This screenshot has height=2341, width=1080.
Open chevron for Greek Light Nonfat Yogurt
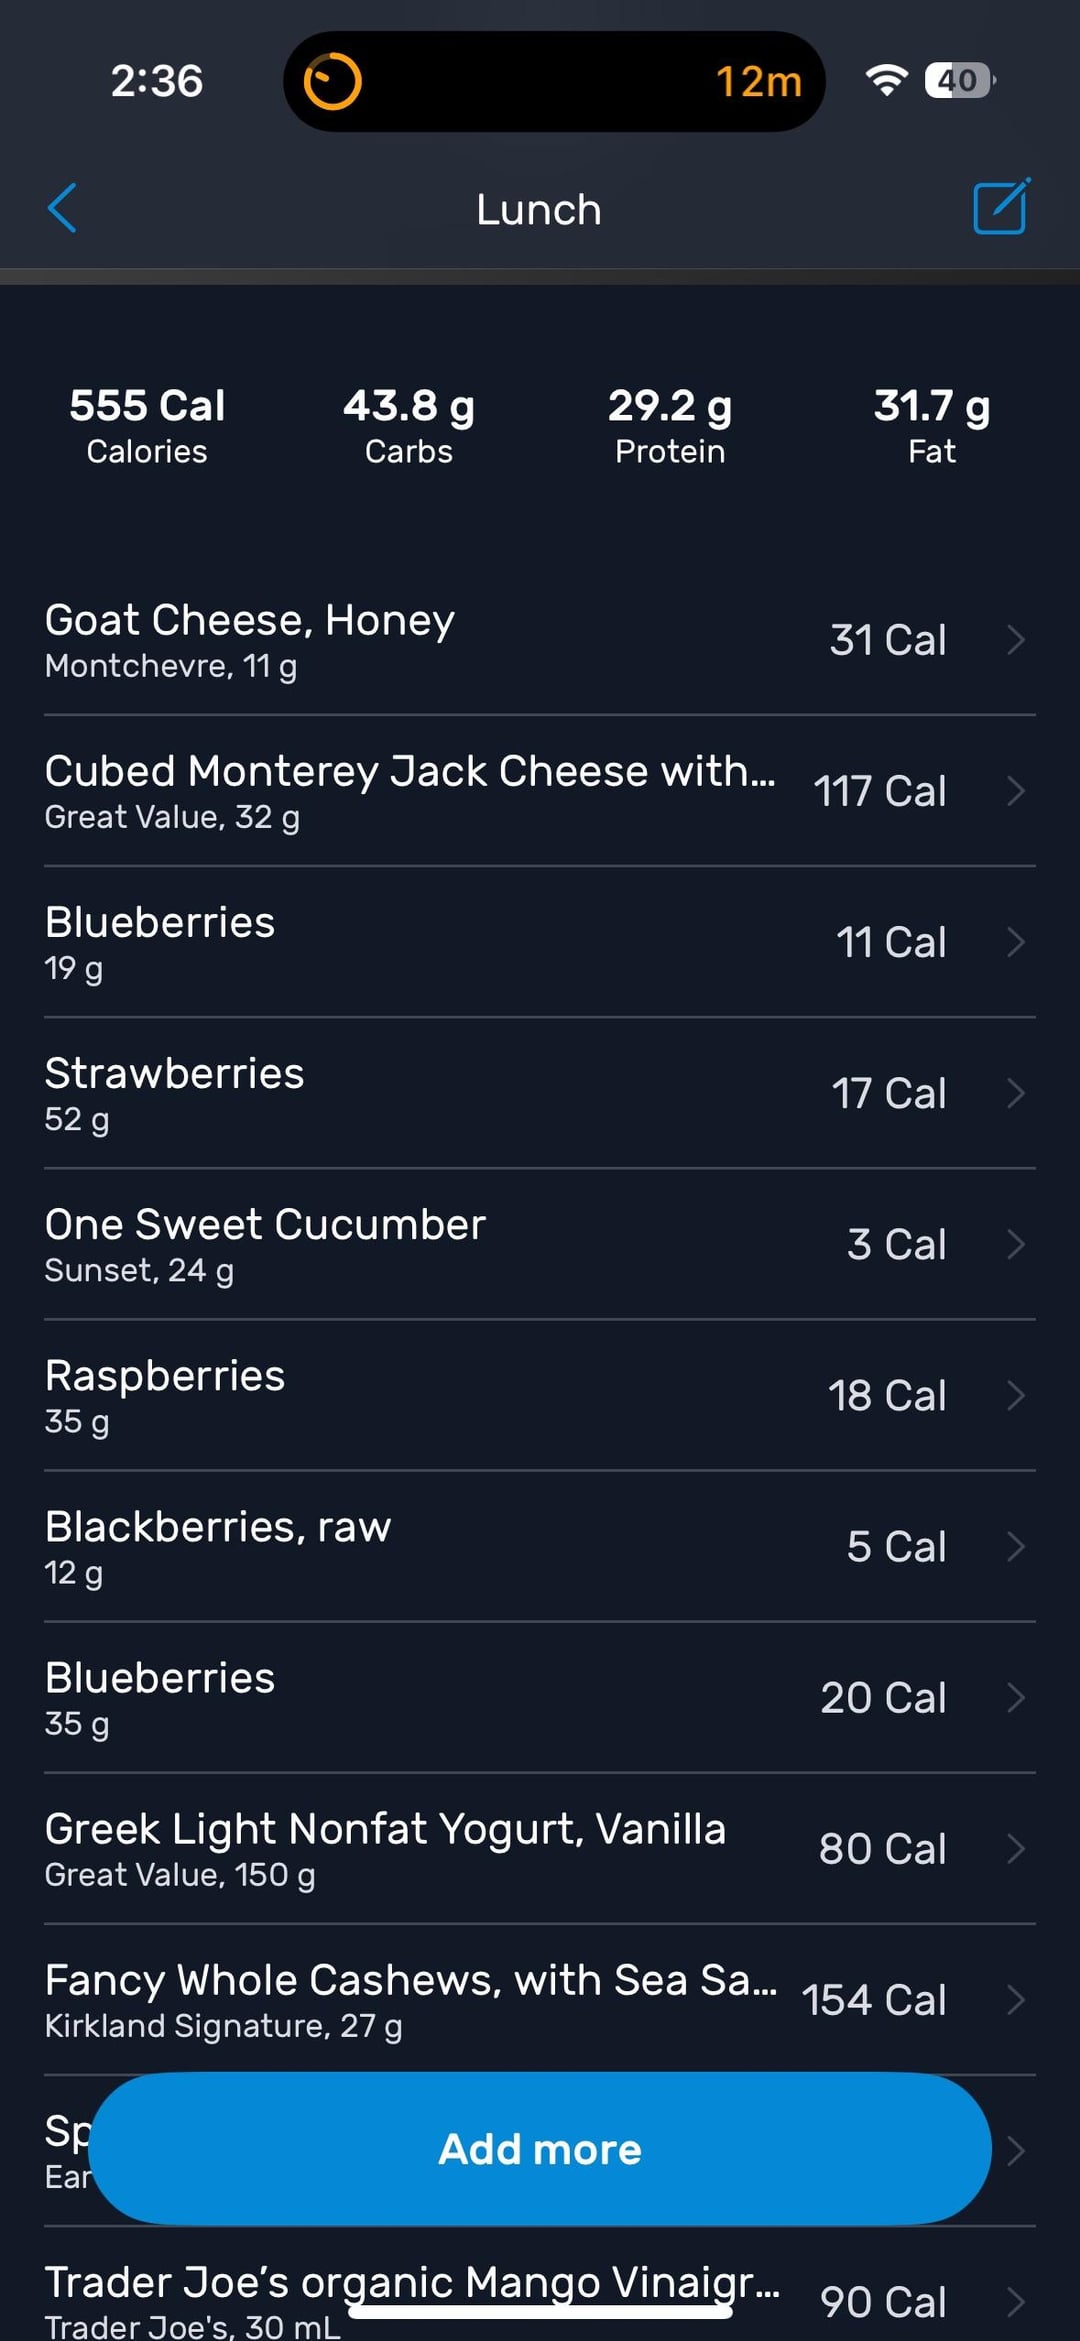(1016, 1848)
